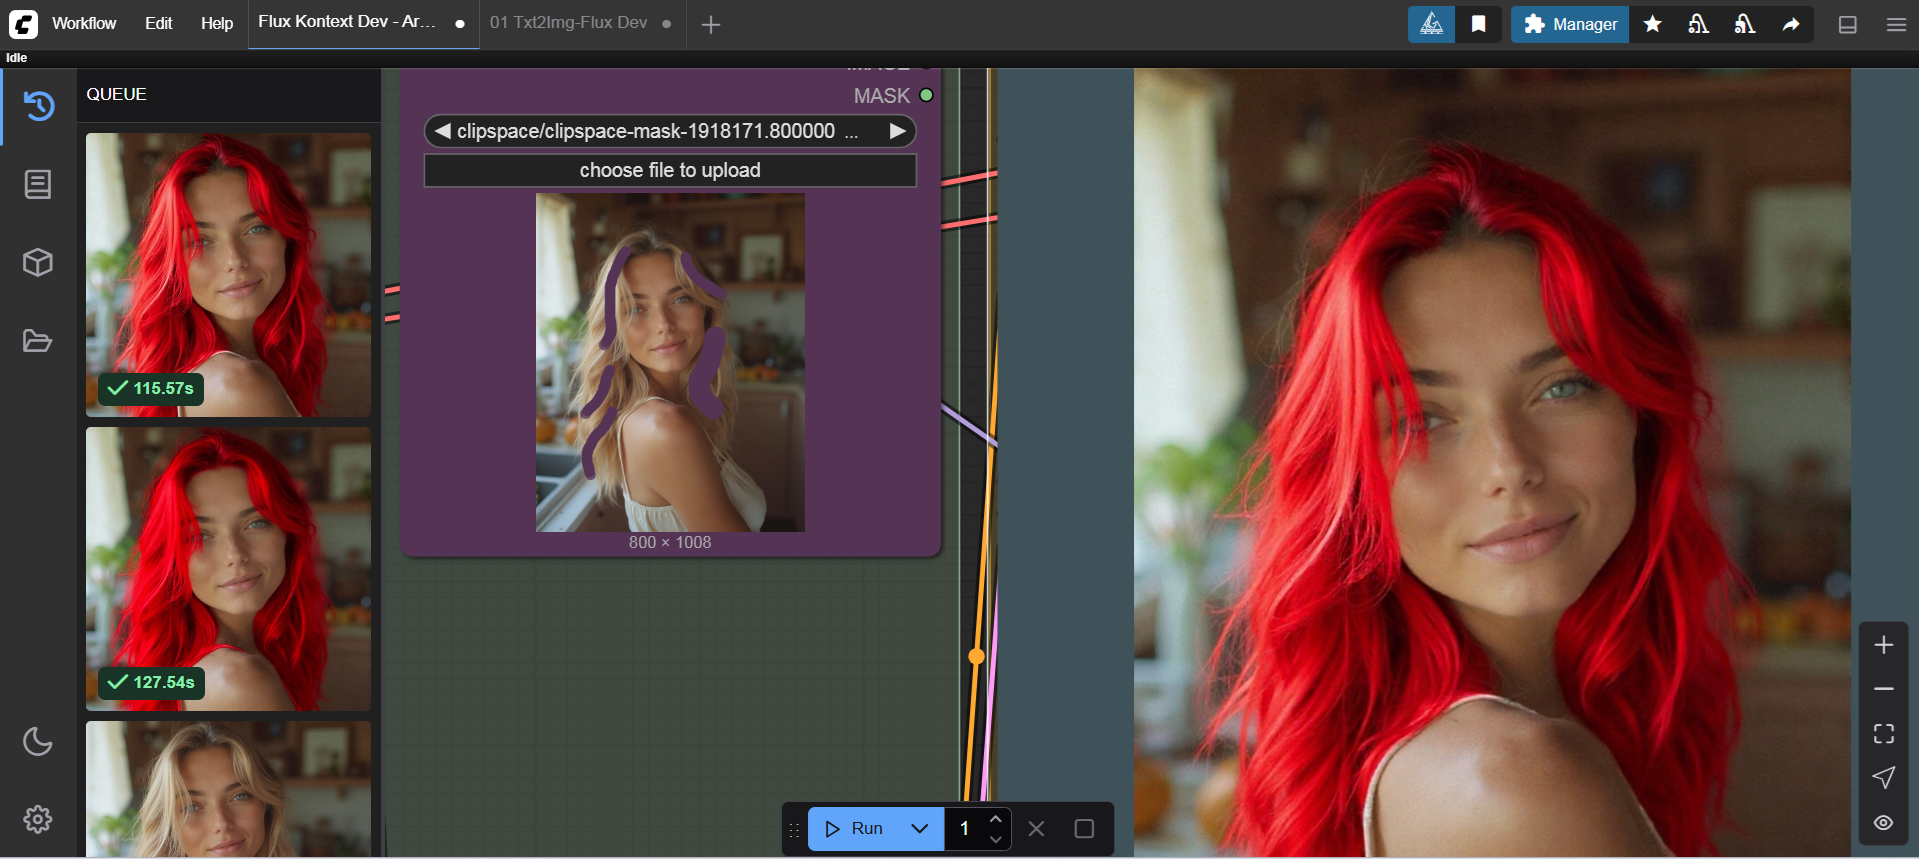Fit the canvas view to screen

pos(1883,734)
